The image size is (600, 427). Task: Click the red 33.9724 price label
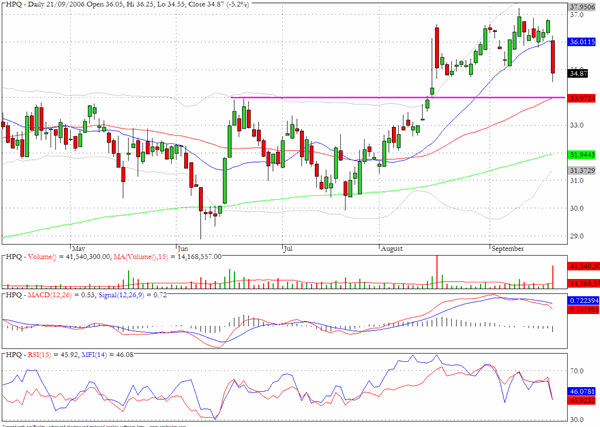tap(582, 98)
